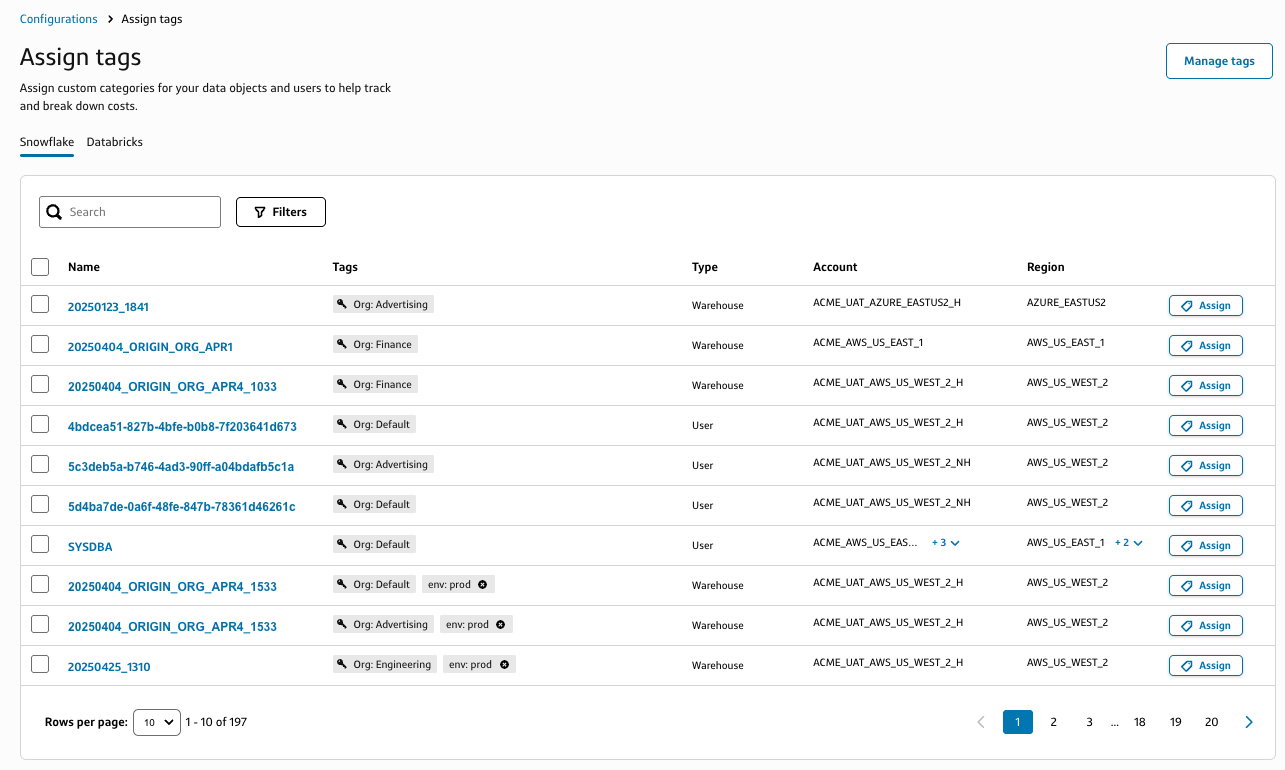
Task: Select the 5c3deb5a-b746-4ad3 row checkbox
Action: point(40,464)
